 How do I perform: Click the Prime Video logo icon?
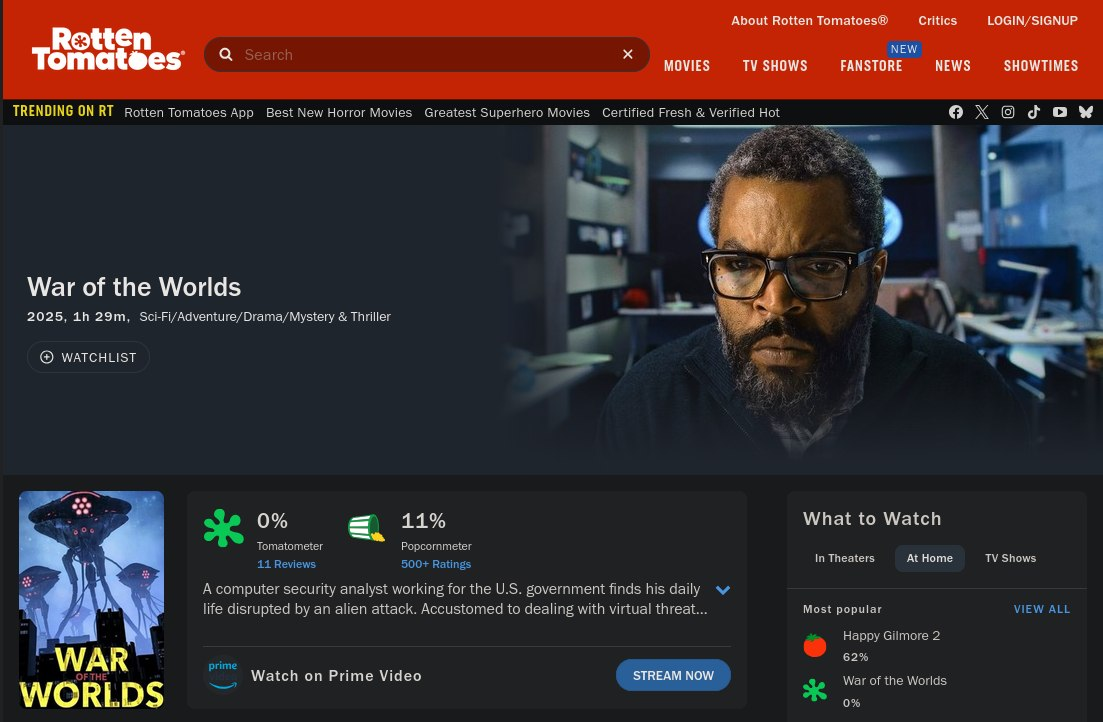[x=222, y=675]
